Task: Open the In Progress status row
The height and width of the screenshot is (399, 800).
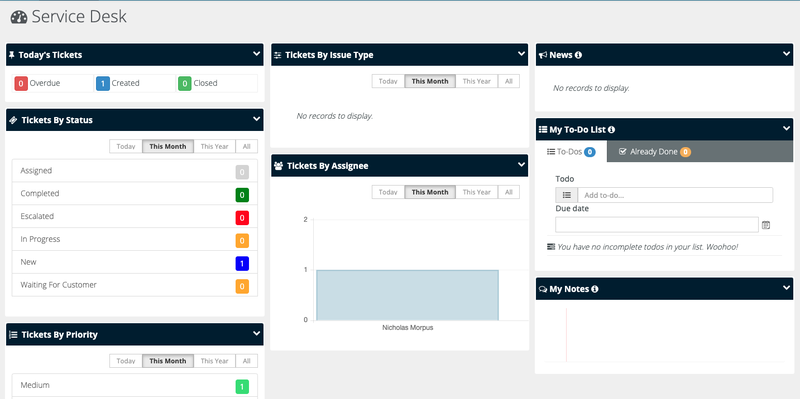Action: tap(135, 239)
